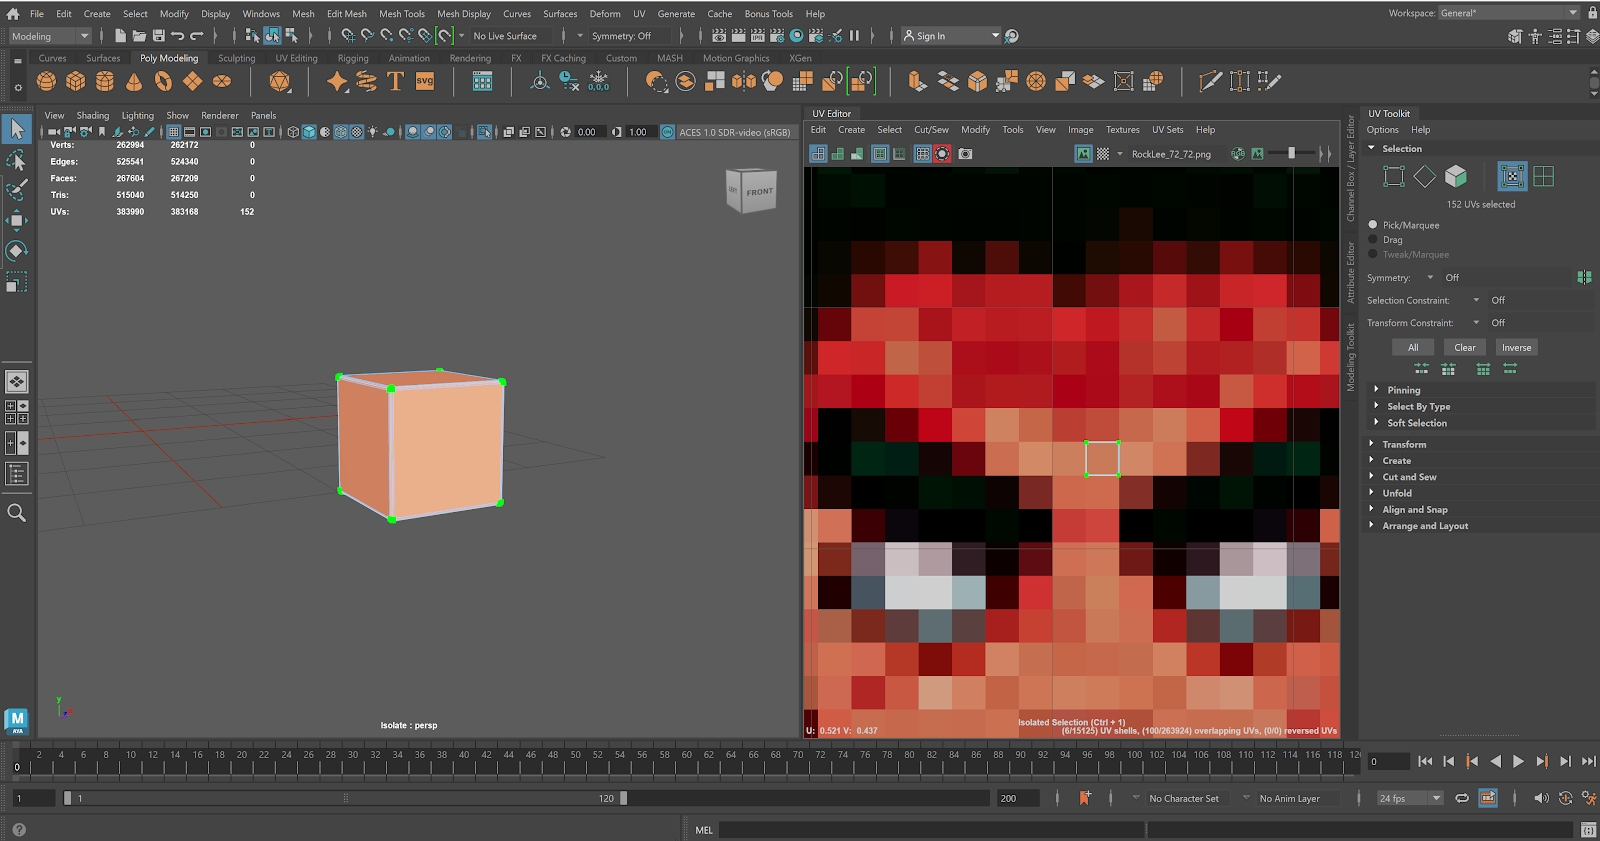Click the Clear selection button
1600x841 pixels.
point(1465,348)
